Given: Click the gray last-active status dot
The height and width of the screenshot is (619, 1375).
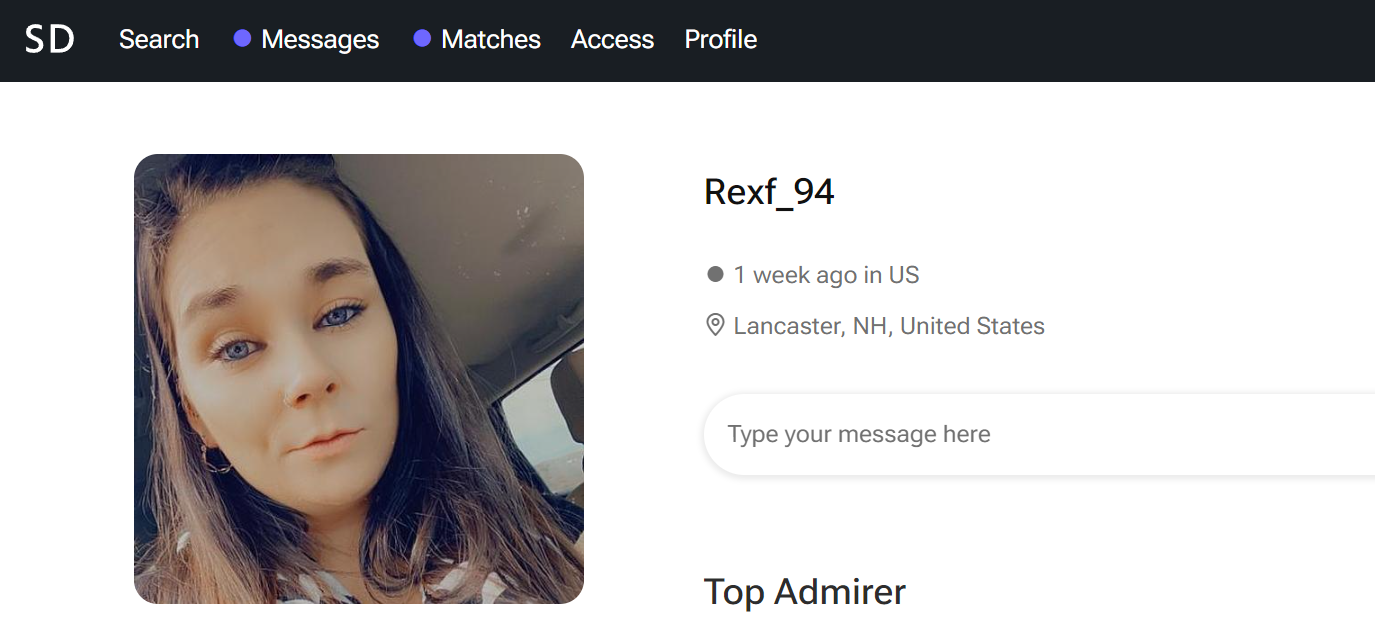Looking at the screenshot, I should tap(715, 274).
